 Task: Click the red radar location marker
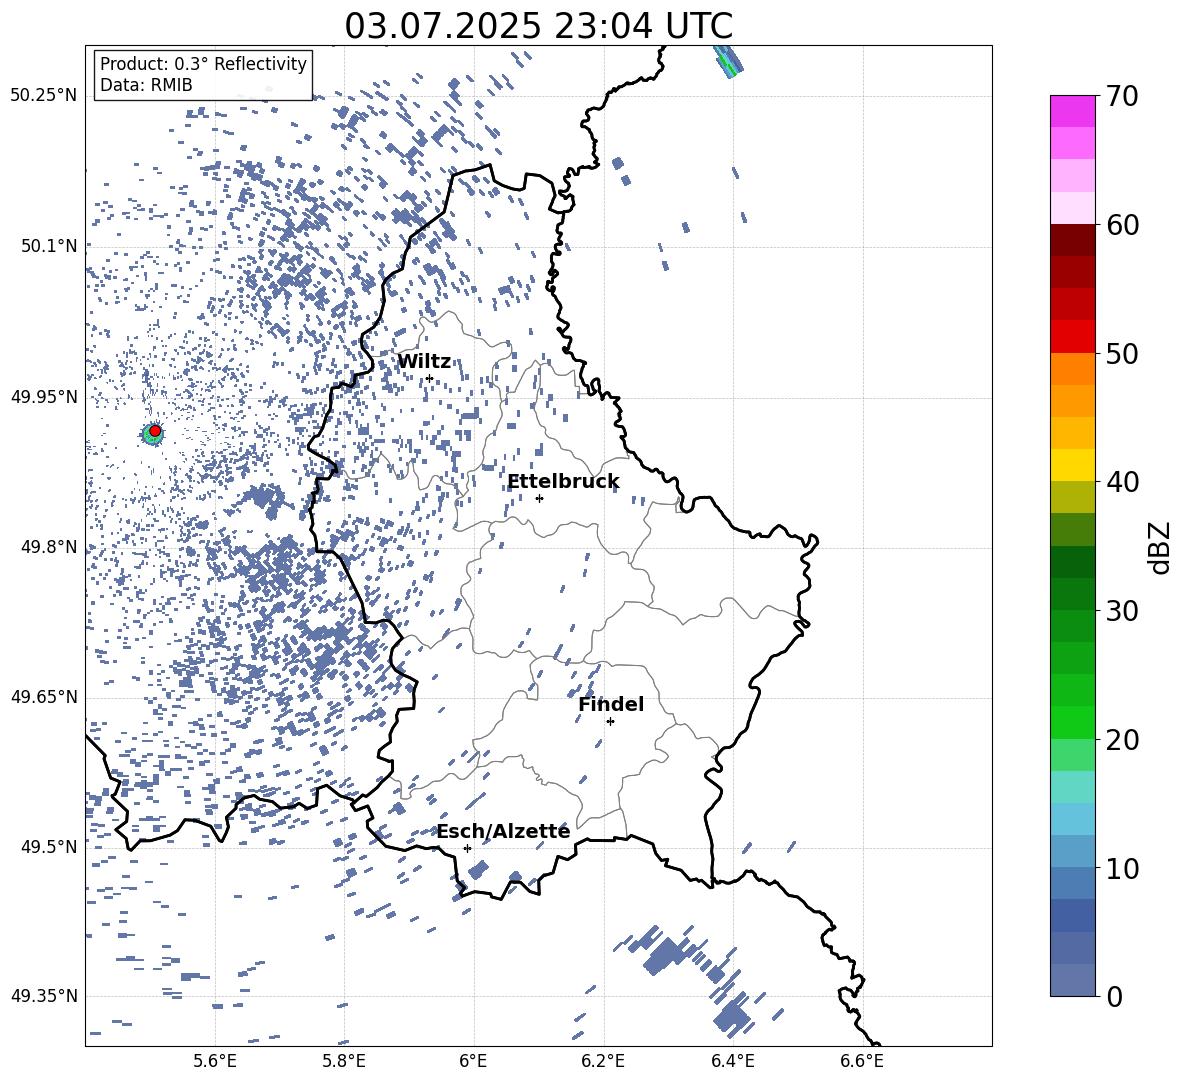point(155,430)
